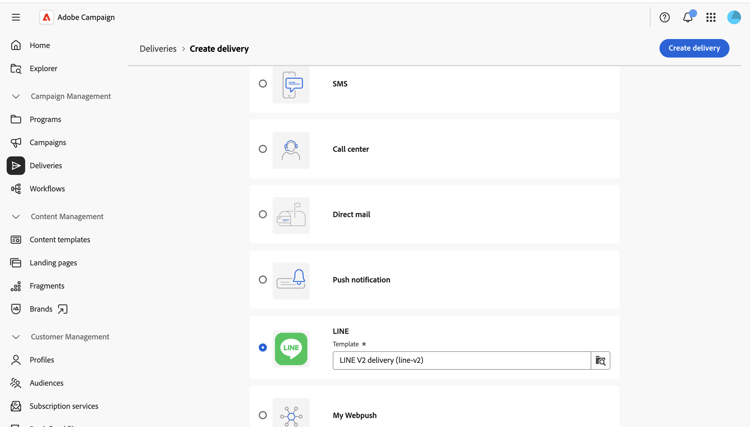Click the Deliveries breadcrumb link
The image size is (750, 427).
click(158, 49)
